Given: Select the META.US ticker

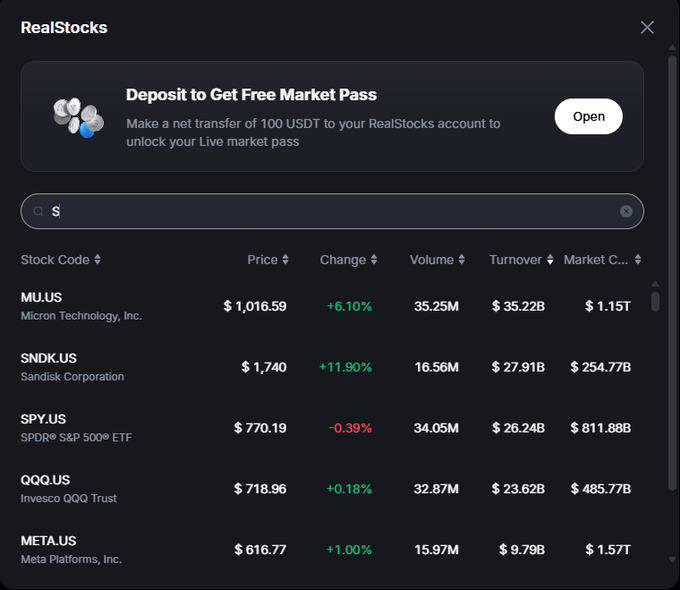Looking at the screenshot, I should pos(48,541).
